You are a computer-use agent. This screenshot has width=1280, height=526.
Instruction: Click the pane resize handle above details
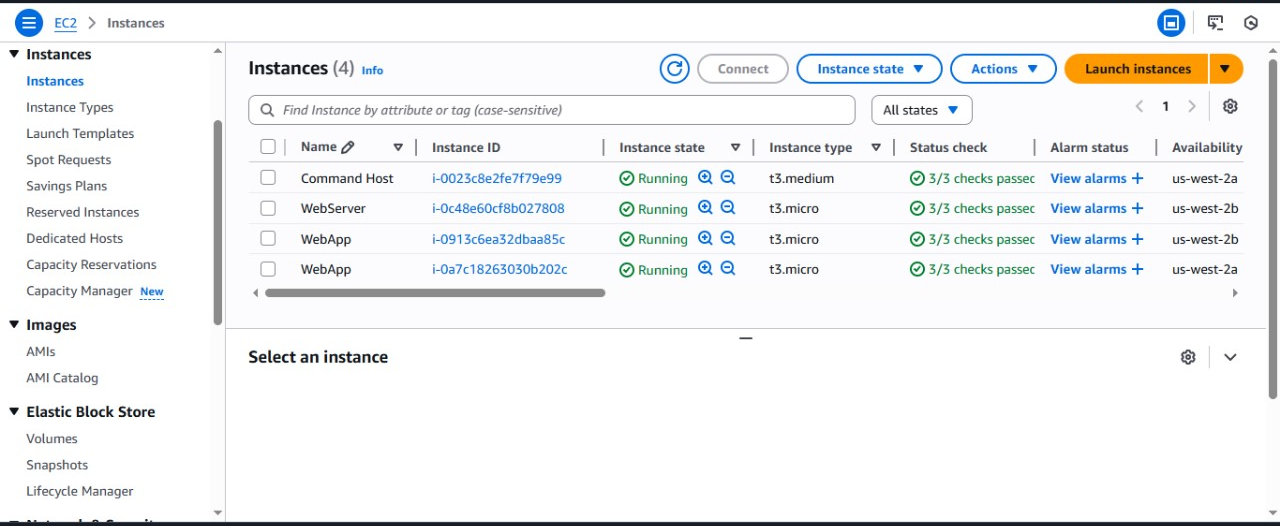tap(745, 338)
